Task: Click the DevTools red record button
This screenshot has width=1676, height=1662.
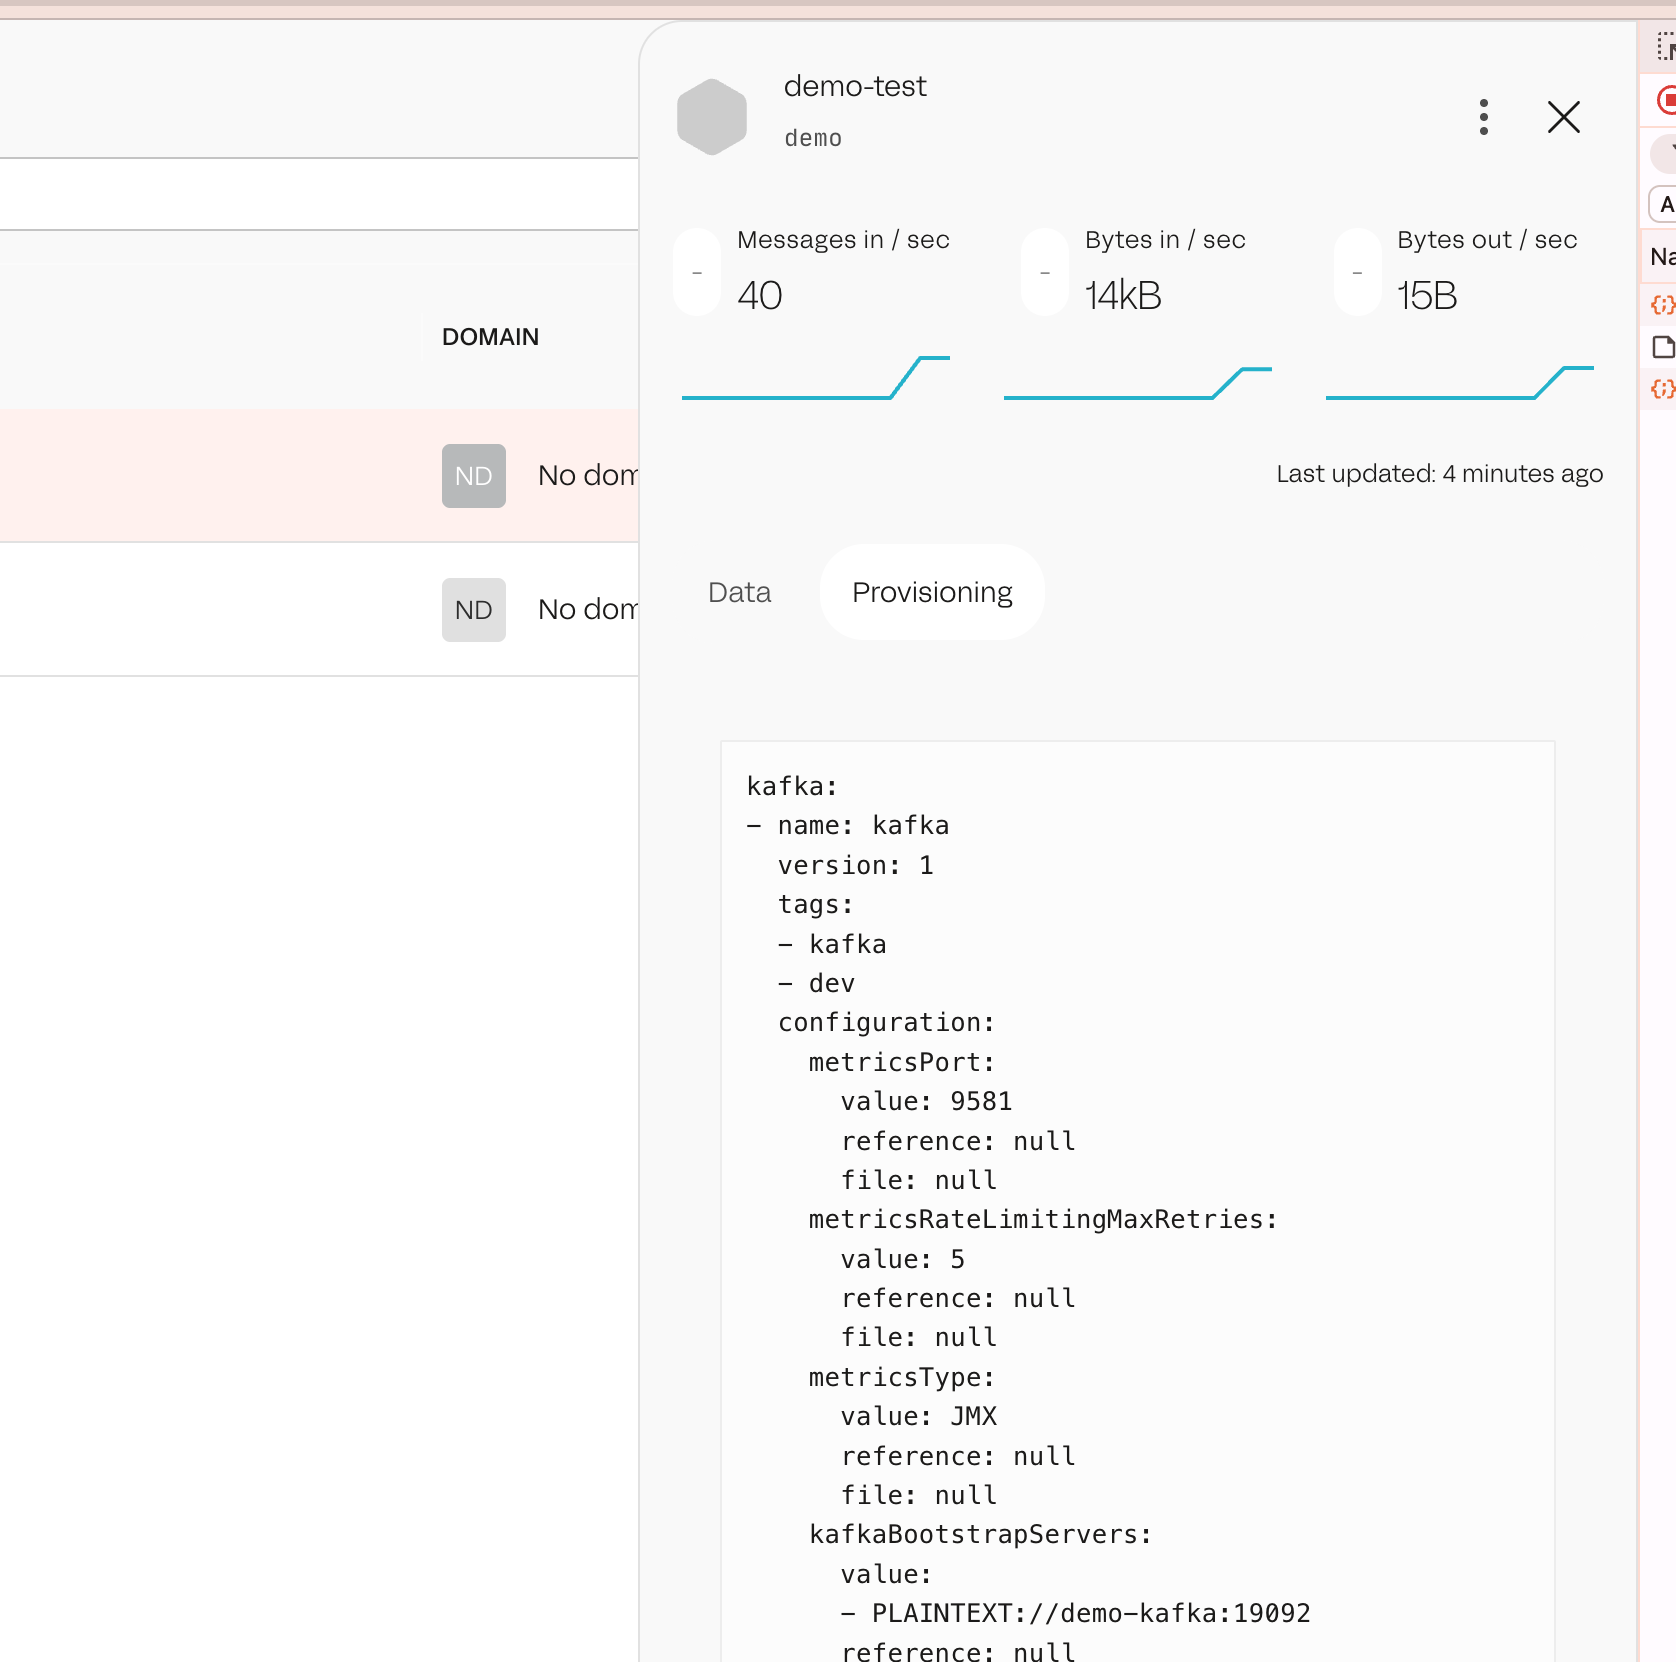Action: pyautogui.click(x=1666, y=100)
